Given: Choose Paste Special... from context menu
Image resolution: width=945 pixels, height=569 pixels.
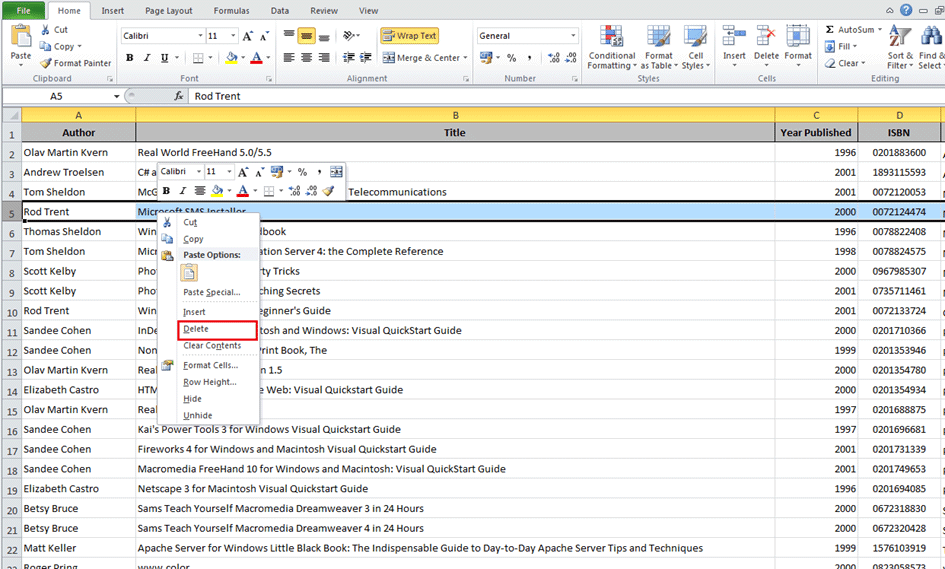Looking at the screenshot, I should click(212, 292).
